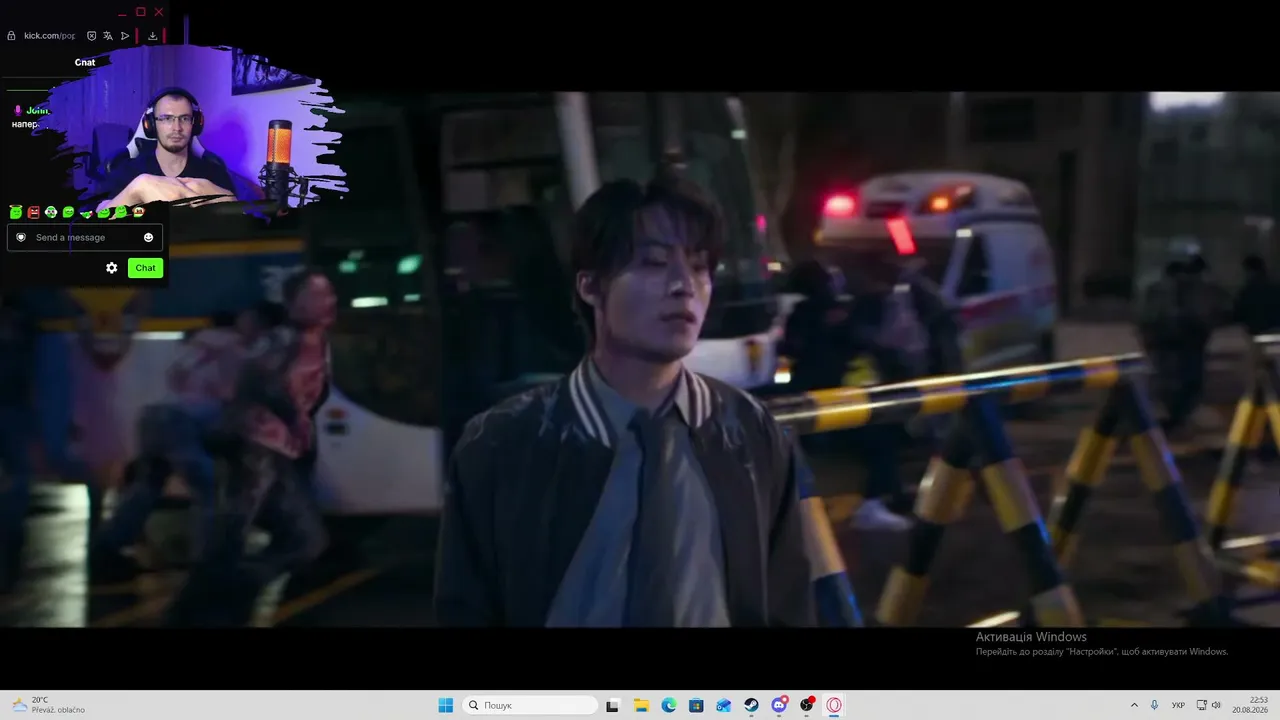The image size is (1280, 720).
Task: Open network settings from the system tray
Action: [1202, 705]
